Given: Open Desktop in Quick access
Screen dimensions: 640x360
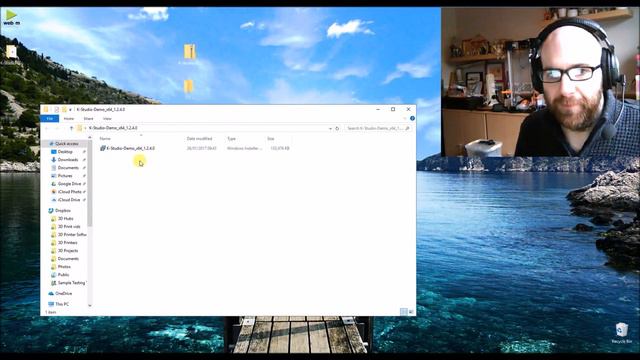Looking at the screenshot, I should tap(65, 151).
